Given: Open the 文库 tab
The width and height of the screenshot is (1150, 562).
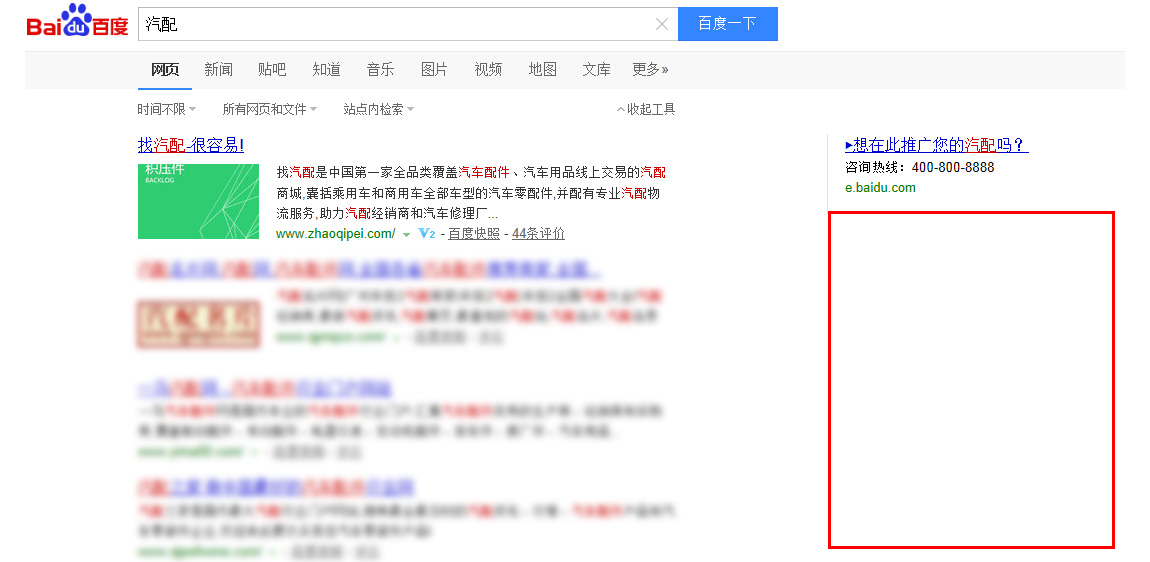Looking at the screenshot, I should pos(596,70).
